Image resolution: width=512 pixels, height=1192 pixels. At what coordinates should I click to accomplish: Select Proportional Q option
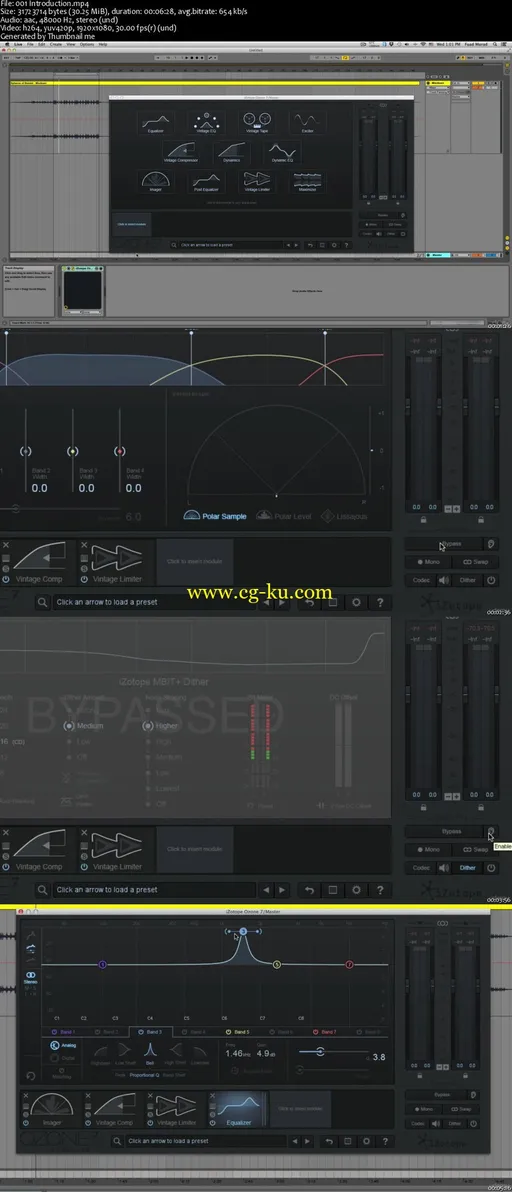144,1075
